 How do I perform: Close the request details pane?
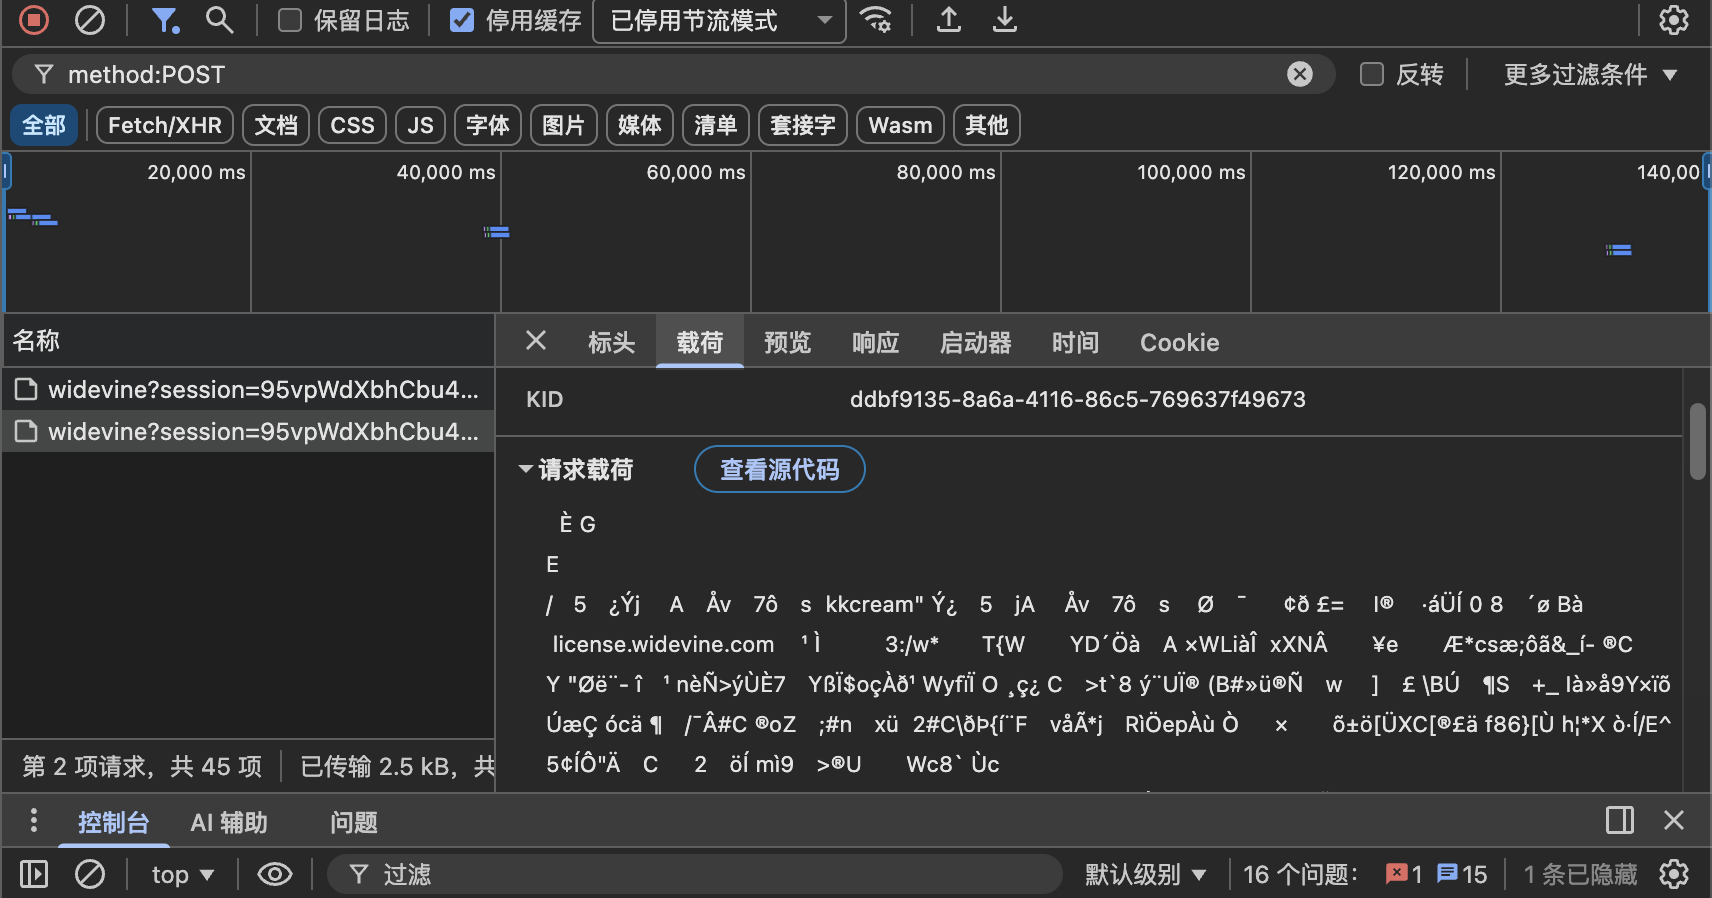[536, 341]
